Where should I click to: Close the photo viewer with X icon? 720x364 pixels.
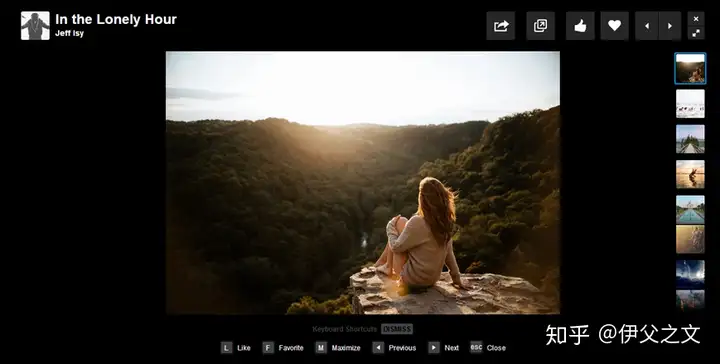(696, 19)
